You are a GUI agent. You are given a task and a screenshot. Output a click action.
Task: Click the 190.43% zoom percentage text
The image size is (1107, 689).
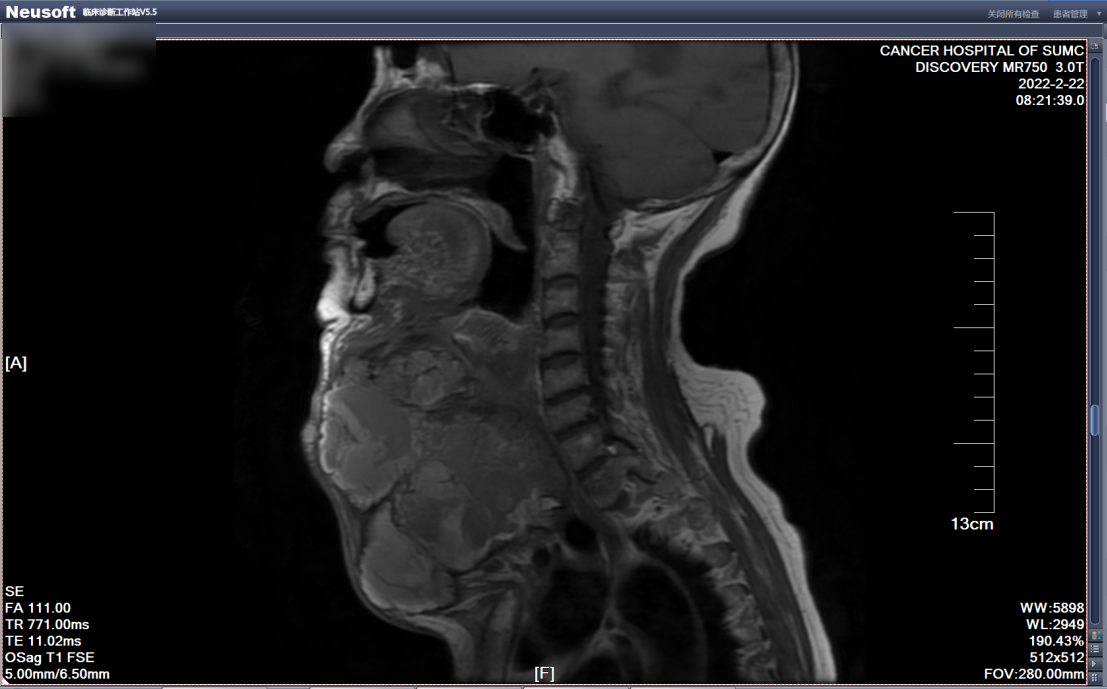(x=1056, y=641)
